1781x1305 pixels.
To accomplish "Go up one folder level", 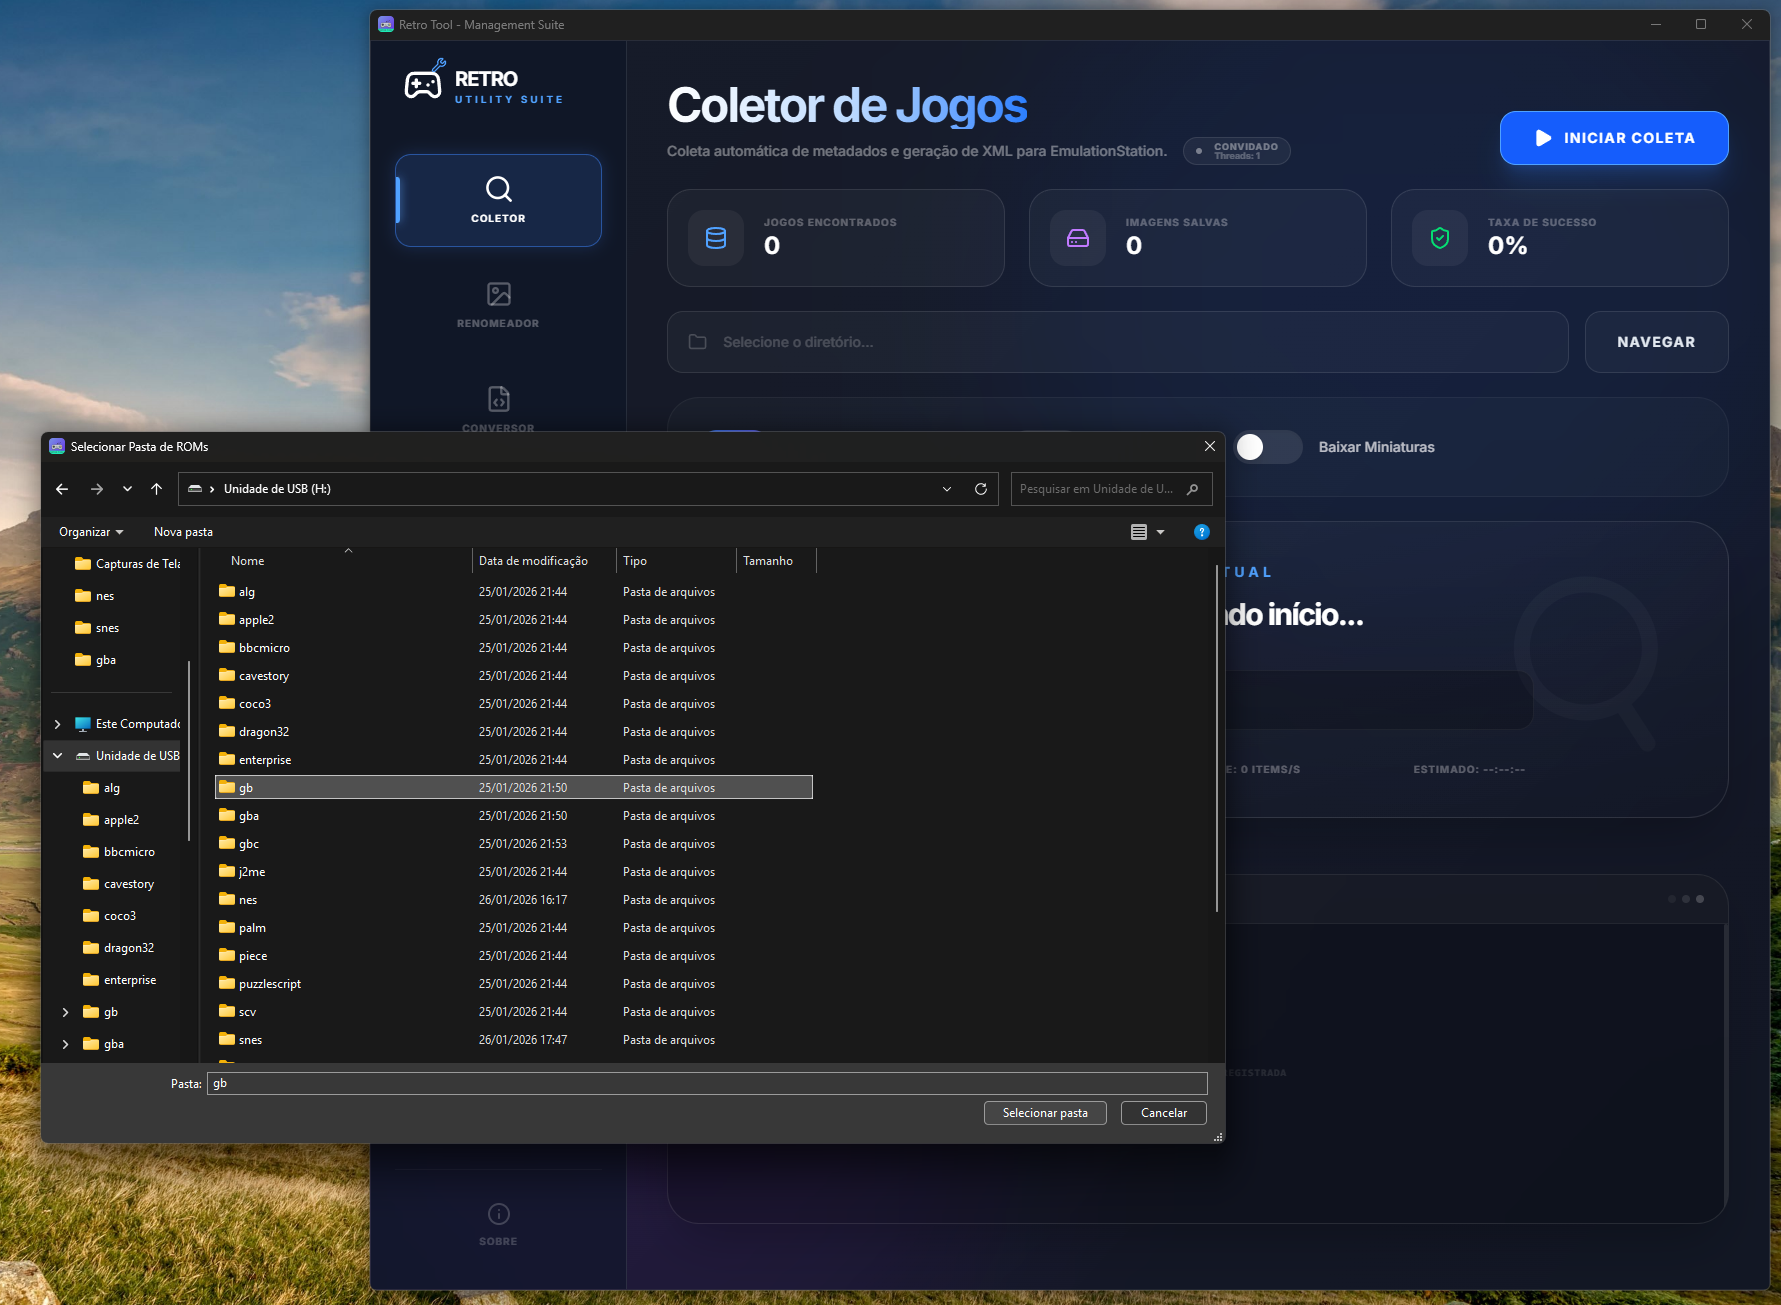I will pyautogui.click(x=156, y=489).
